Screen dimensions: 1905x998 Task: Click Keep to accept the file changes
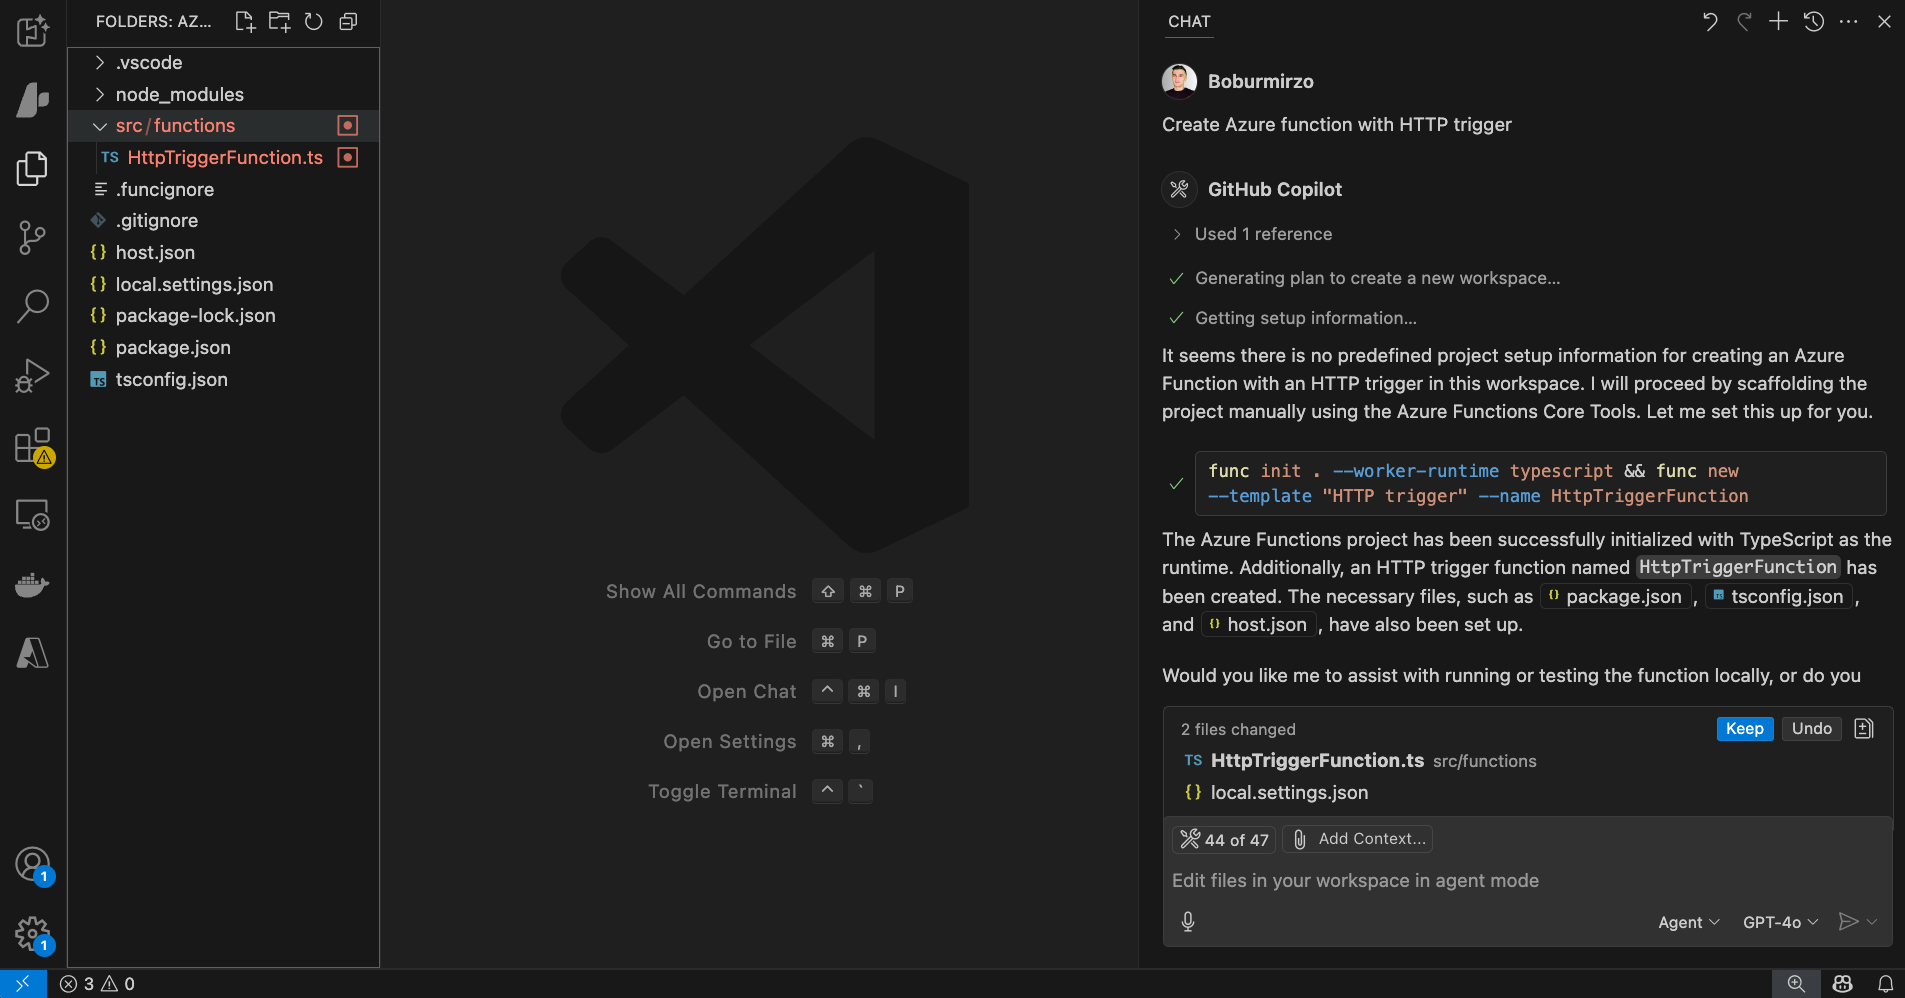point(1744,729)
